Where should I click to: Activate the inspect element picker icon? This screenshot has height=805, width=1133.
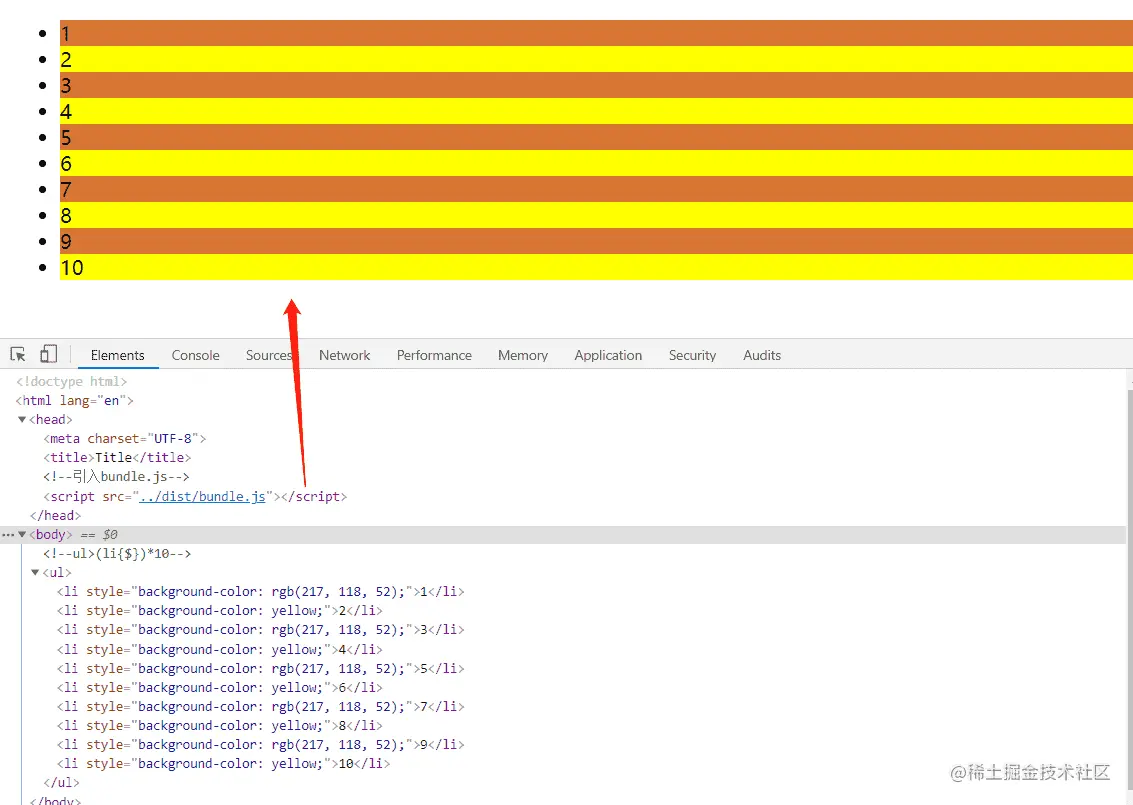click(18, 354)
